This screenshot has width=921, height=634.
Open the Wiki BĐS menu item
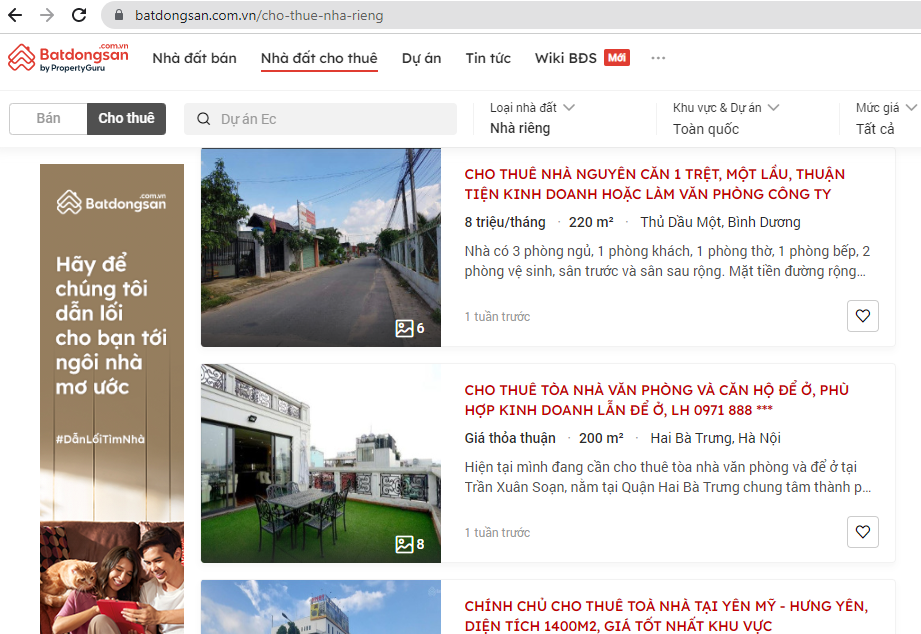(565, 58)
